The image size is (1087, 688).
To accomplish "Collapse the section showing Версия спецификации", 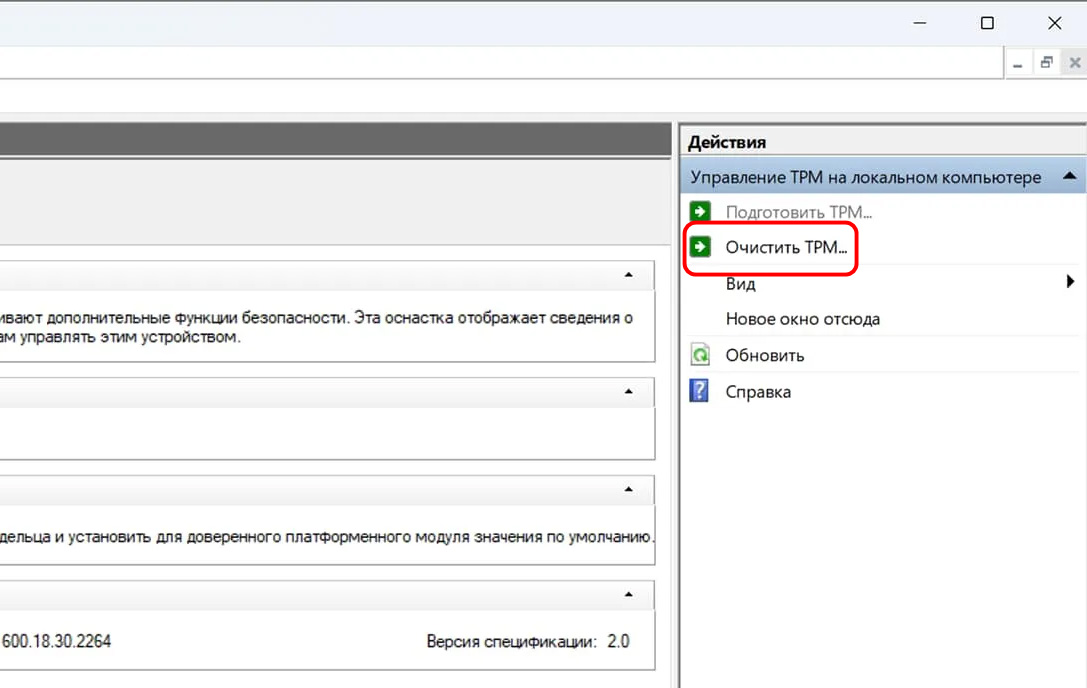I will coord(628,594).
